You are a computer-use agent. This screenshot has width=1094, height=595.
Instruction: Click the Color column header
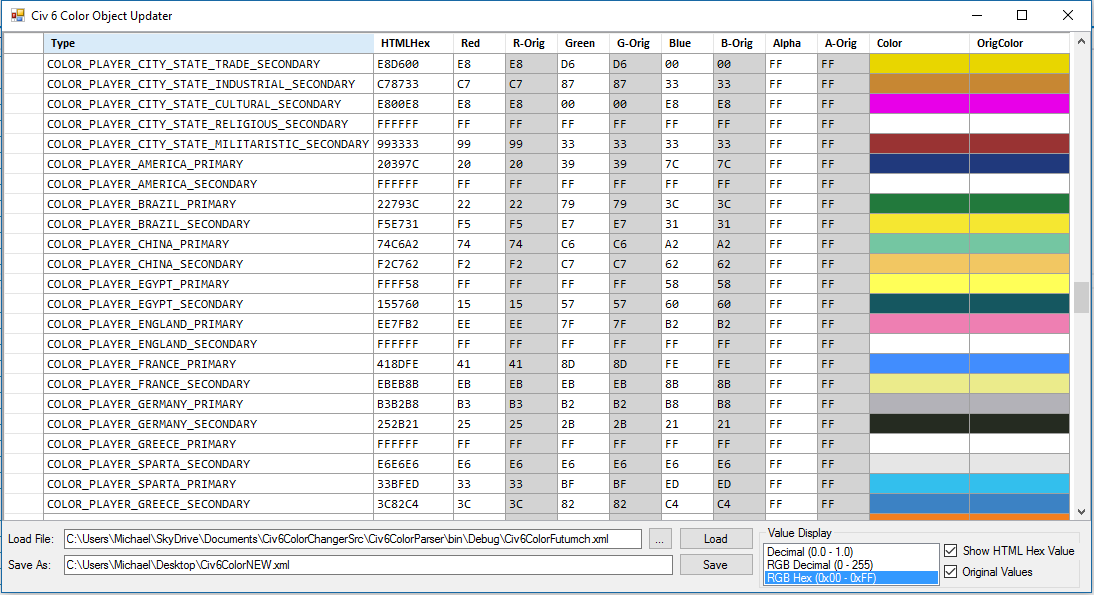pyautogui.click(x=919, y=43)
